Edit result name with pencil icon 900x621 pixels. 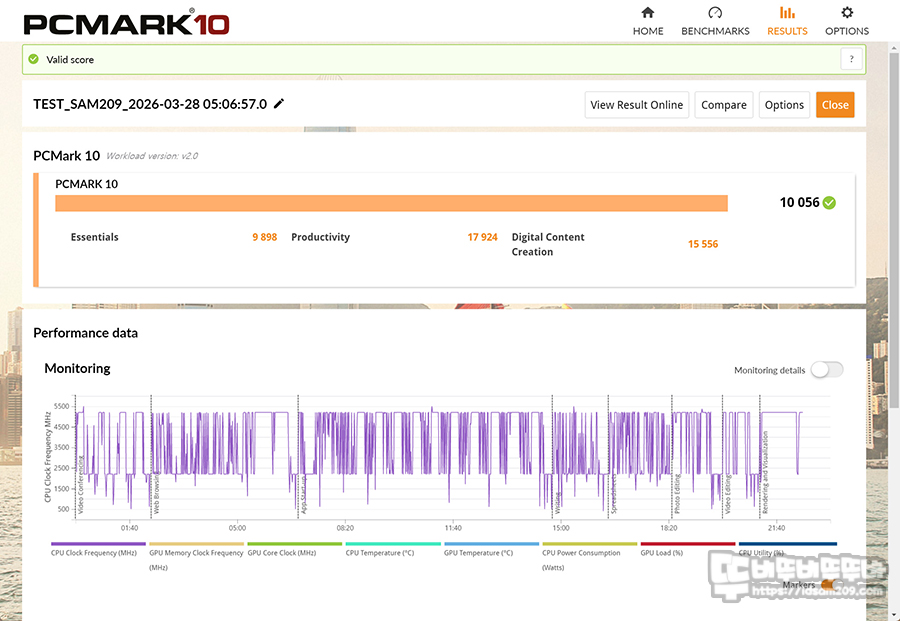[279, 104]
